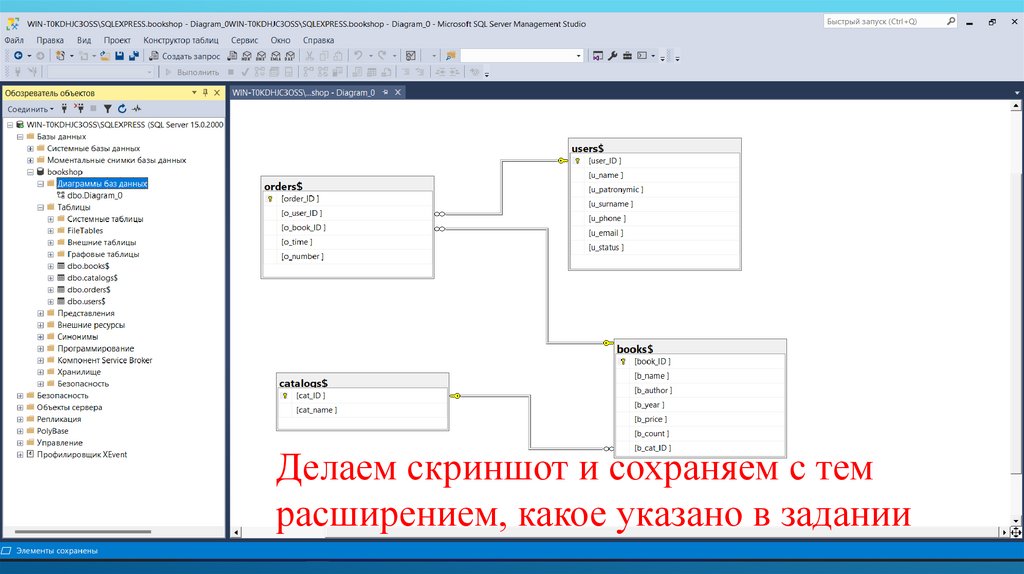Image resolution: width=1024 pixels, height=574 pixels.
Task: Open the Соединить dropdown
Action: (x=31, y=109)
